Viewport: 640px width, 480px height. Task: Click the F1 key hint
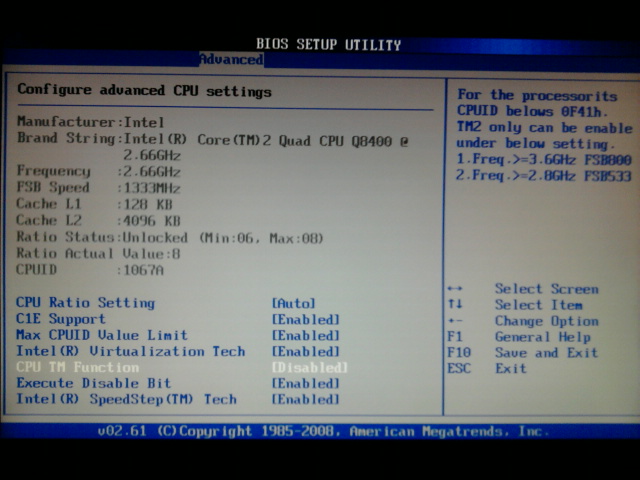(455, 337)
